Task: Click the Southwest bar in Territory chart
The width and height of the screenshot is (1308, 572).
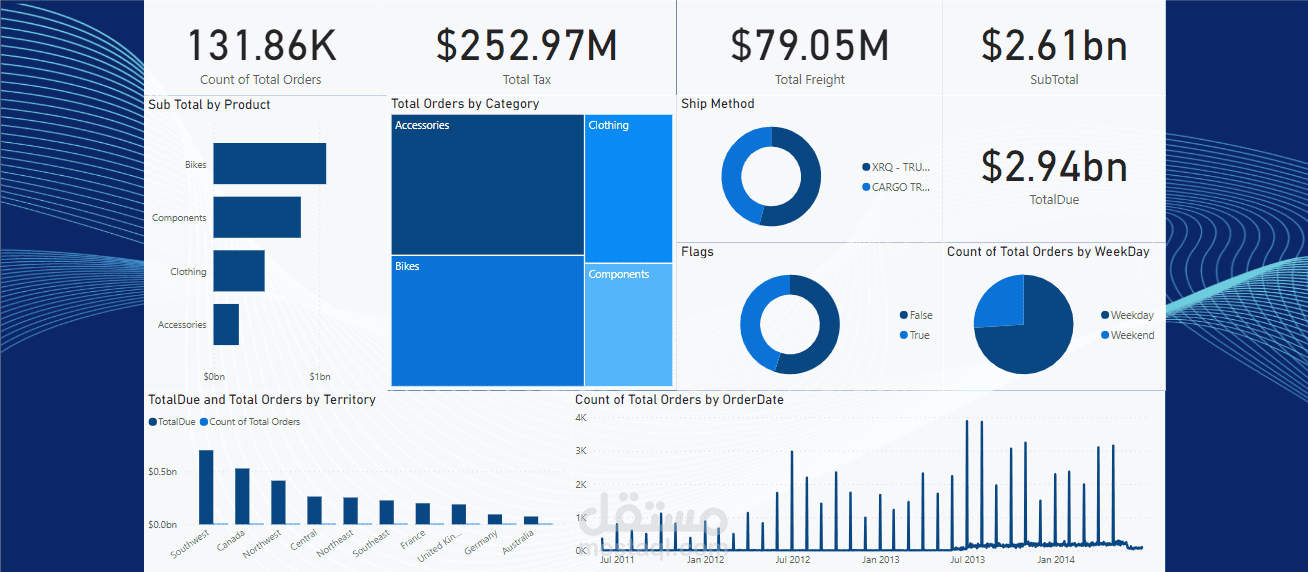Action: pyautogui.click(x=206, y=487)
